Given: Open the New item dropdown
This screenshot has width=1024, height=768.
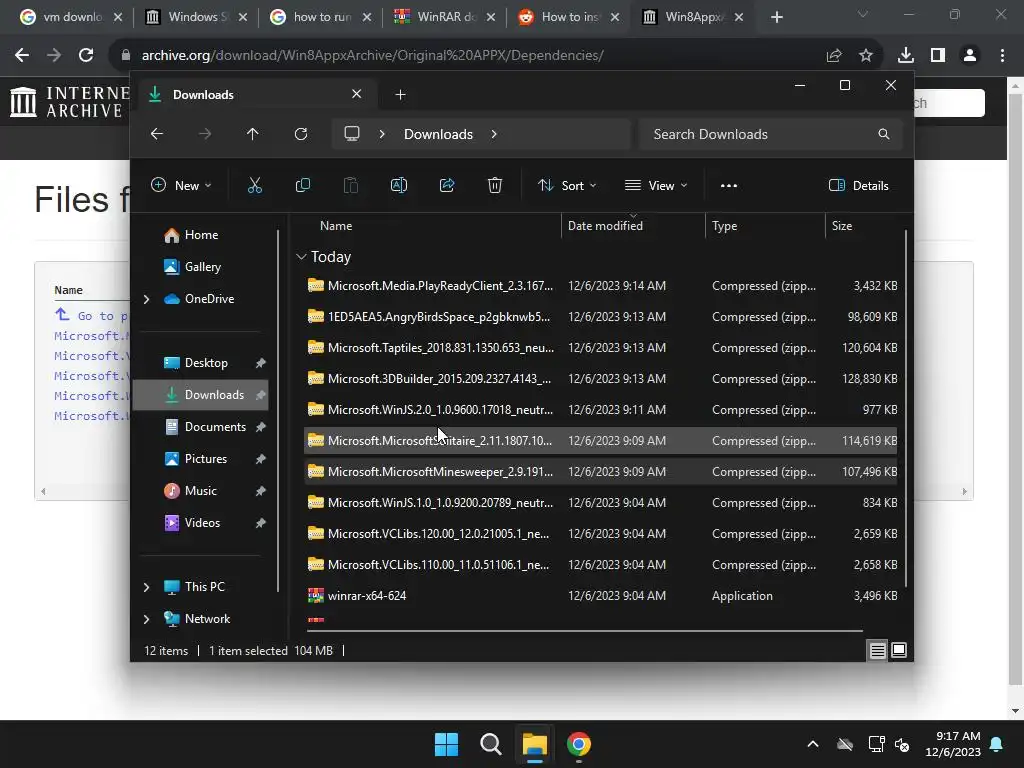Looking at the screenshot, I should click(181, 185).
